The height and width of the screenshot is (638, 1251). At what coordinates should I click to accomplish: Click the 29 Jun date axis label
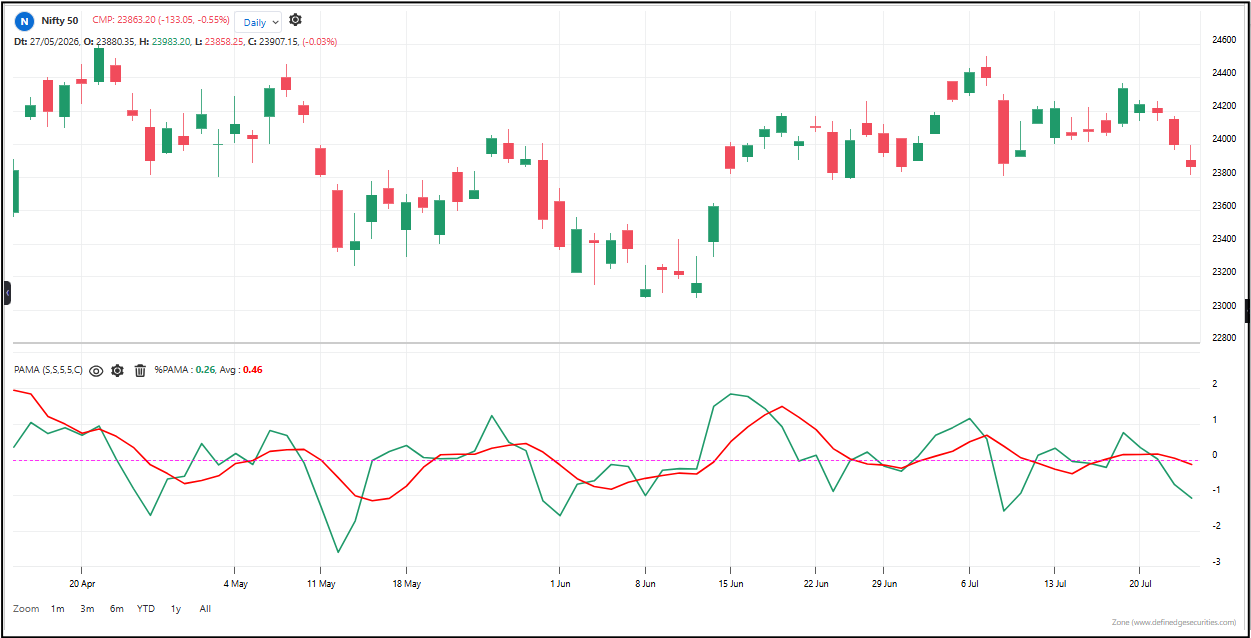884,582
